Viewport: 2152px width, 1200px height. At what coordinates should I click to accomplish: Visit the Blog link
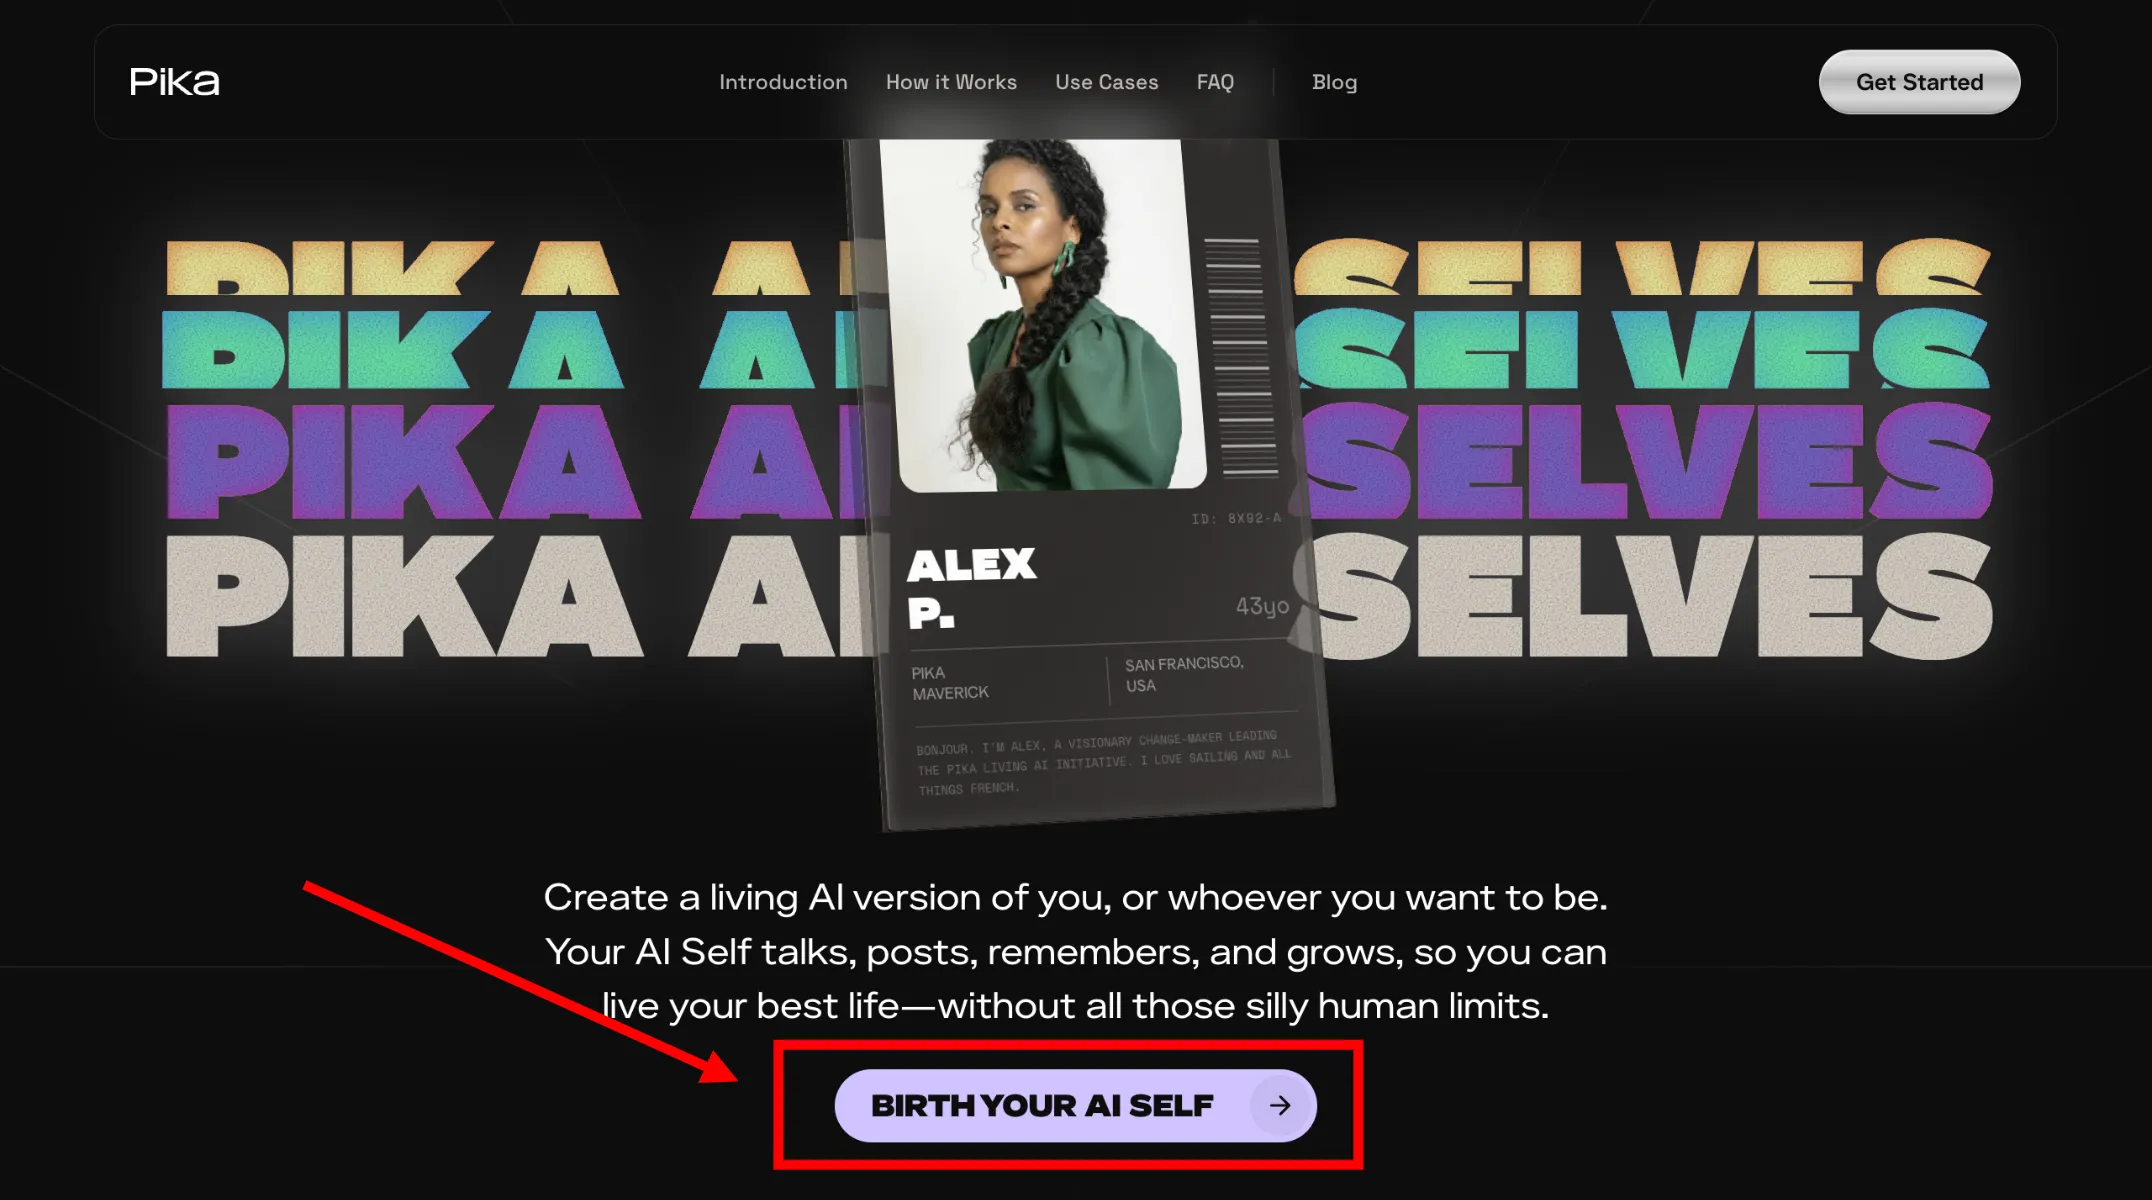click(1334, 82)
